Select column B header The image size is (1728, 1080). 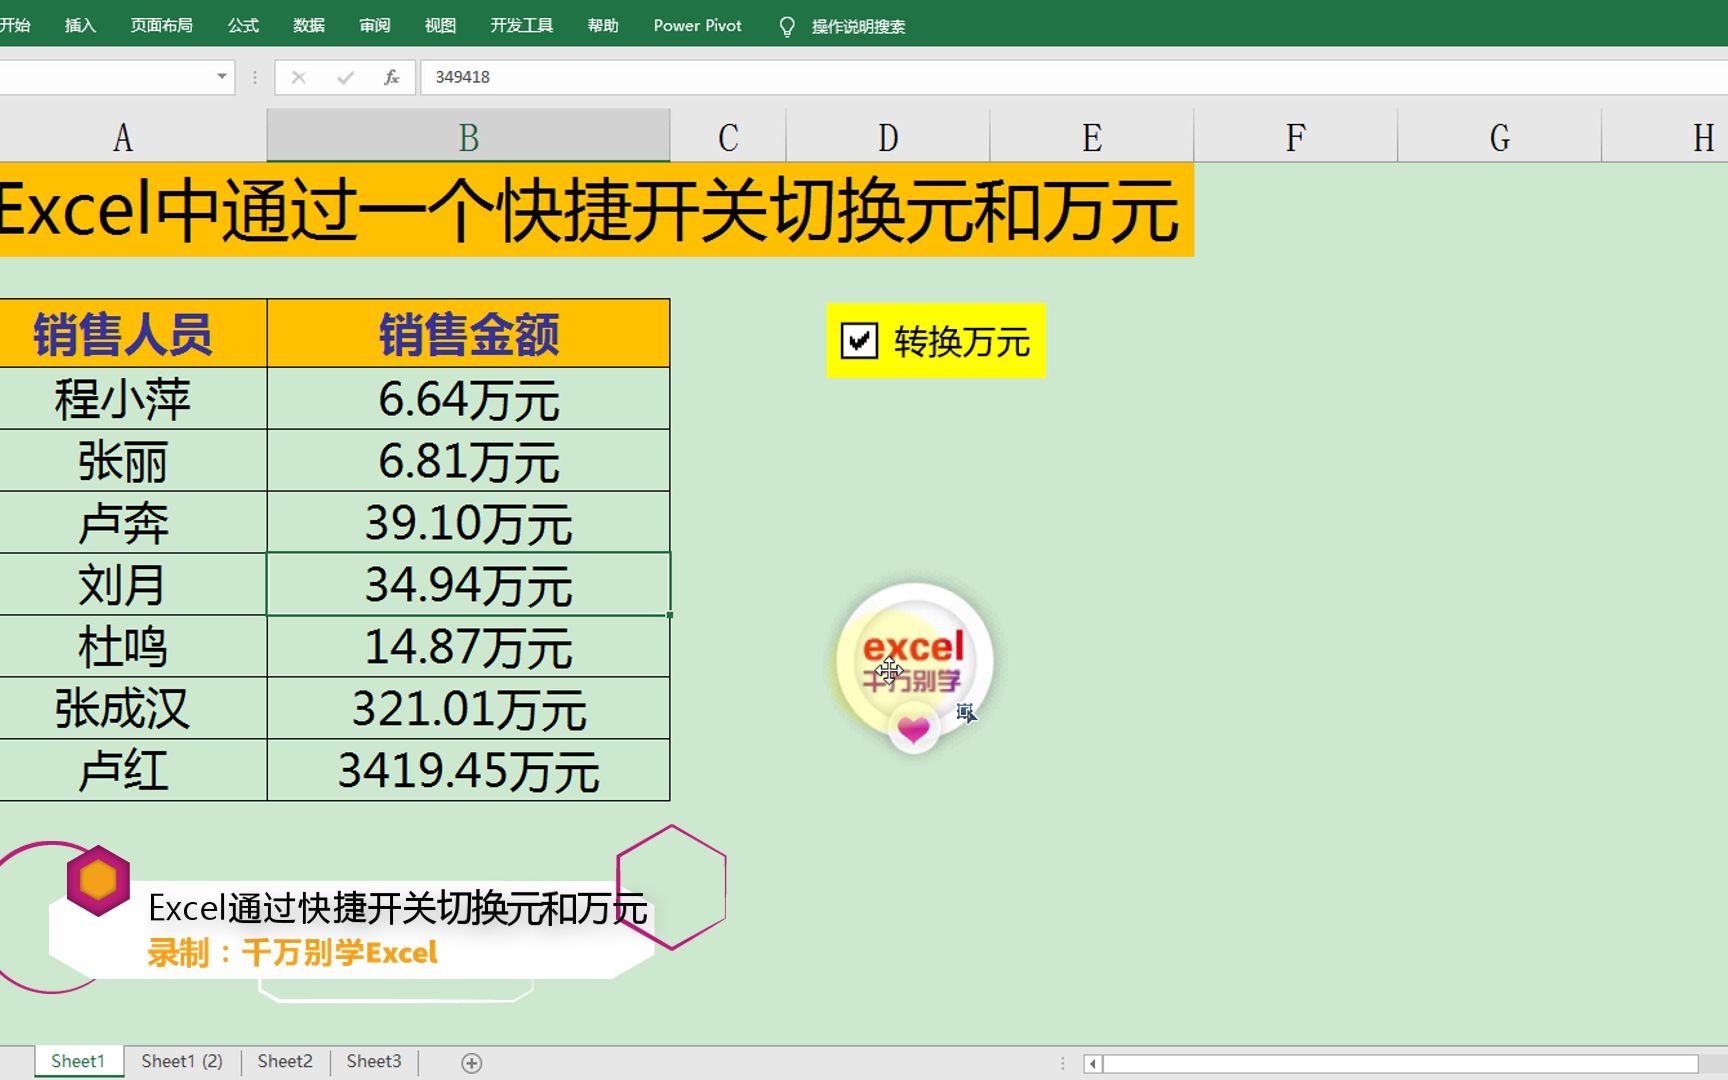coord(469,137)
